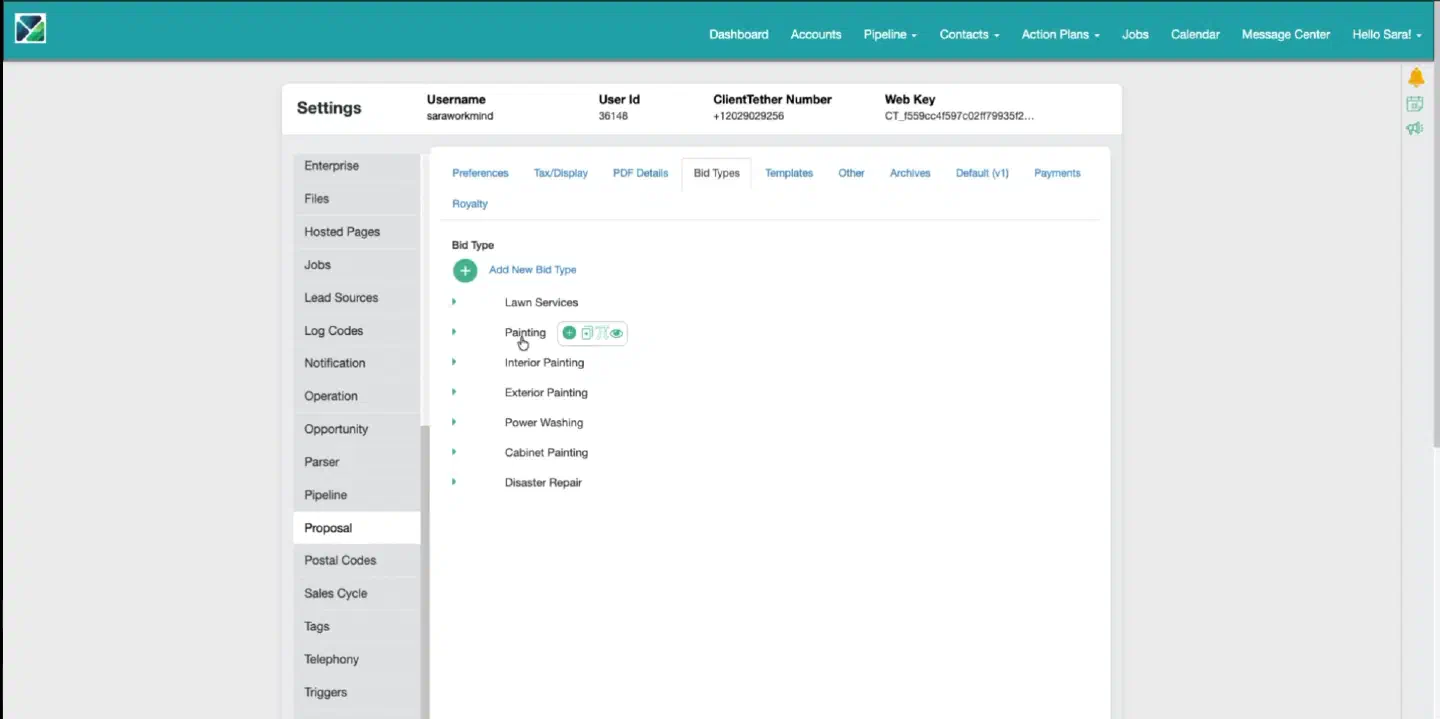Screen dimensions: 1440x719
Task: Click the Interior Painting bid type name
Action: [544, 362]
